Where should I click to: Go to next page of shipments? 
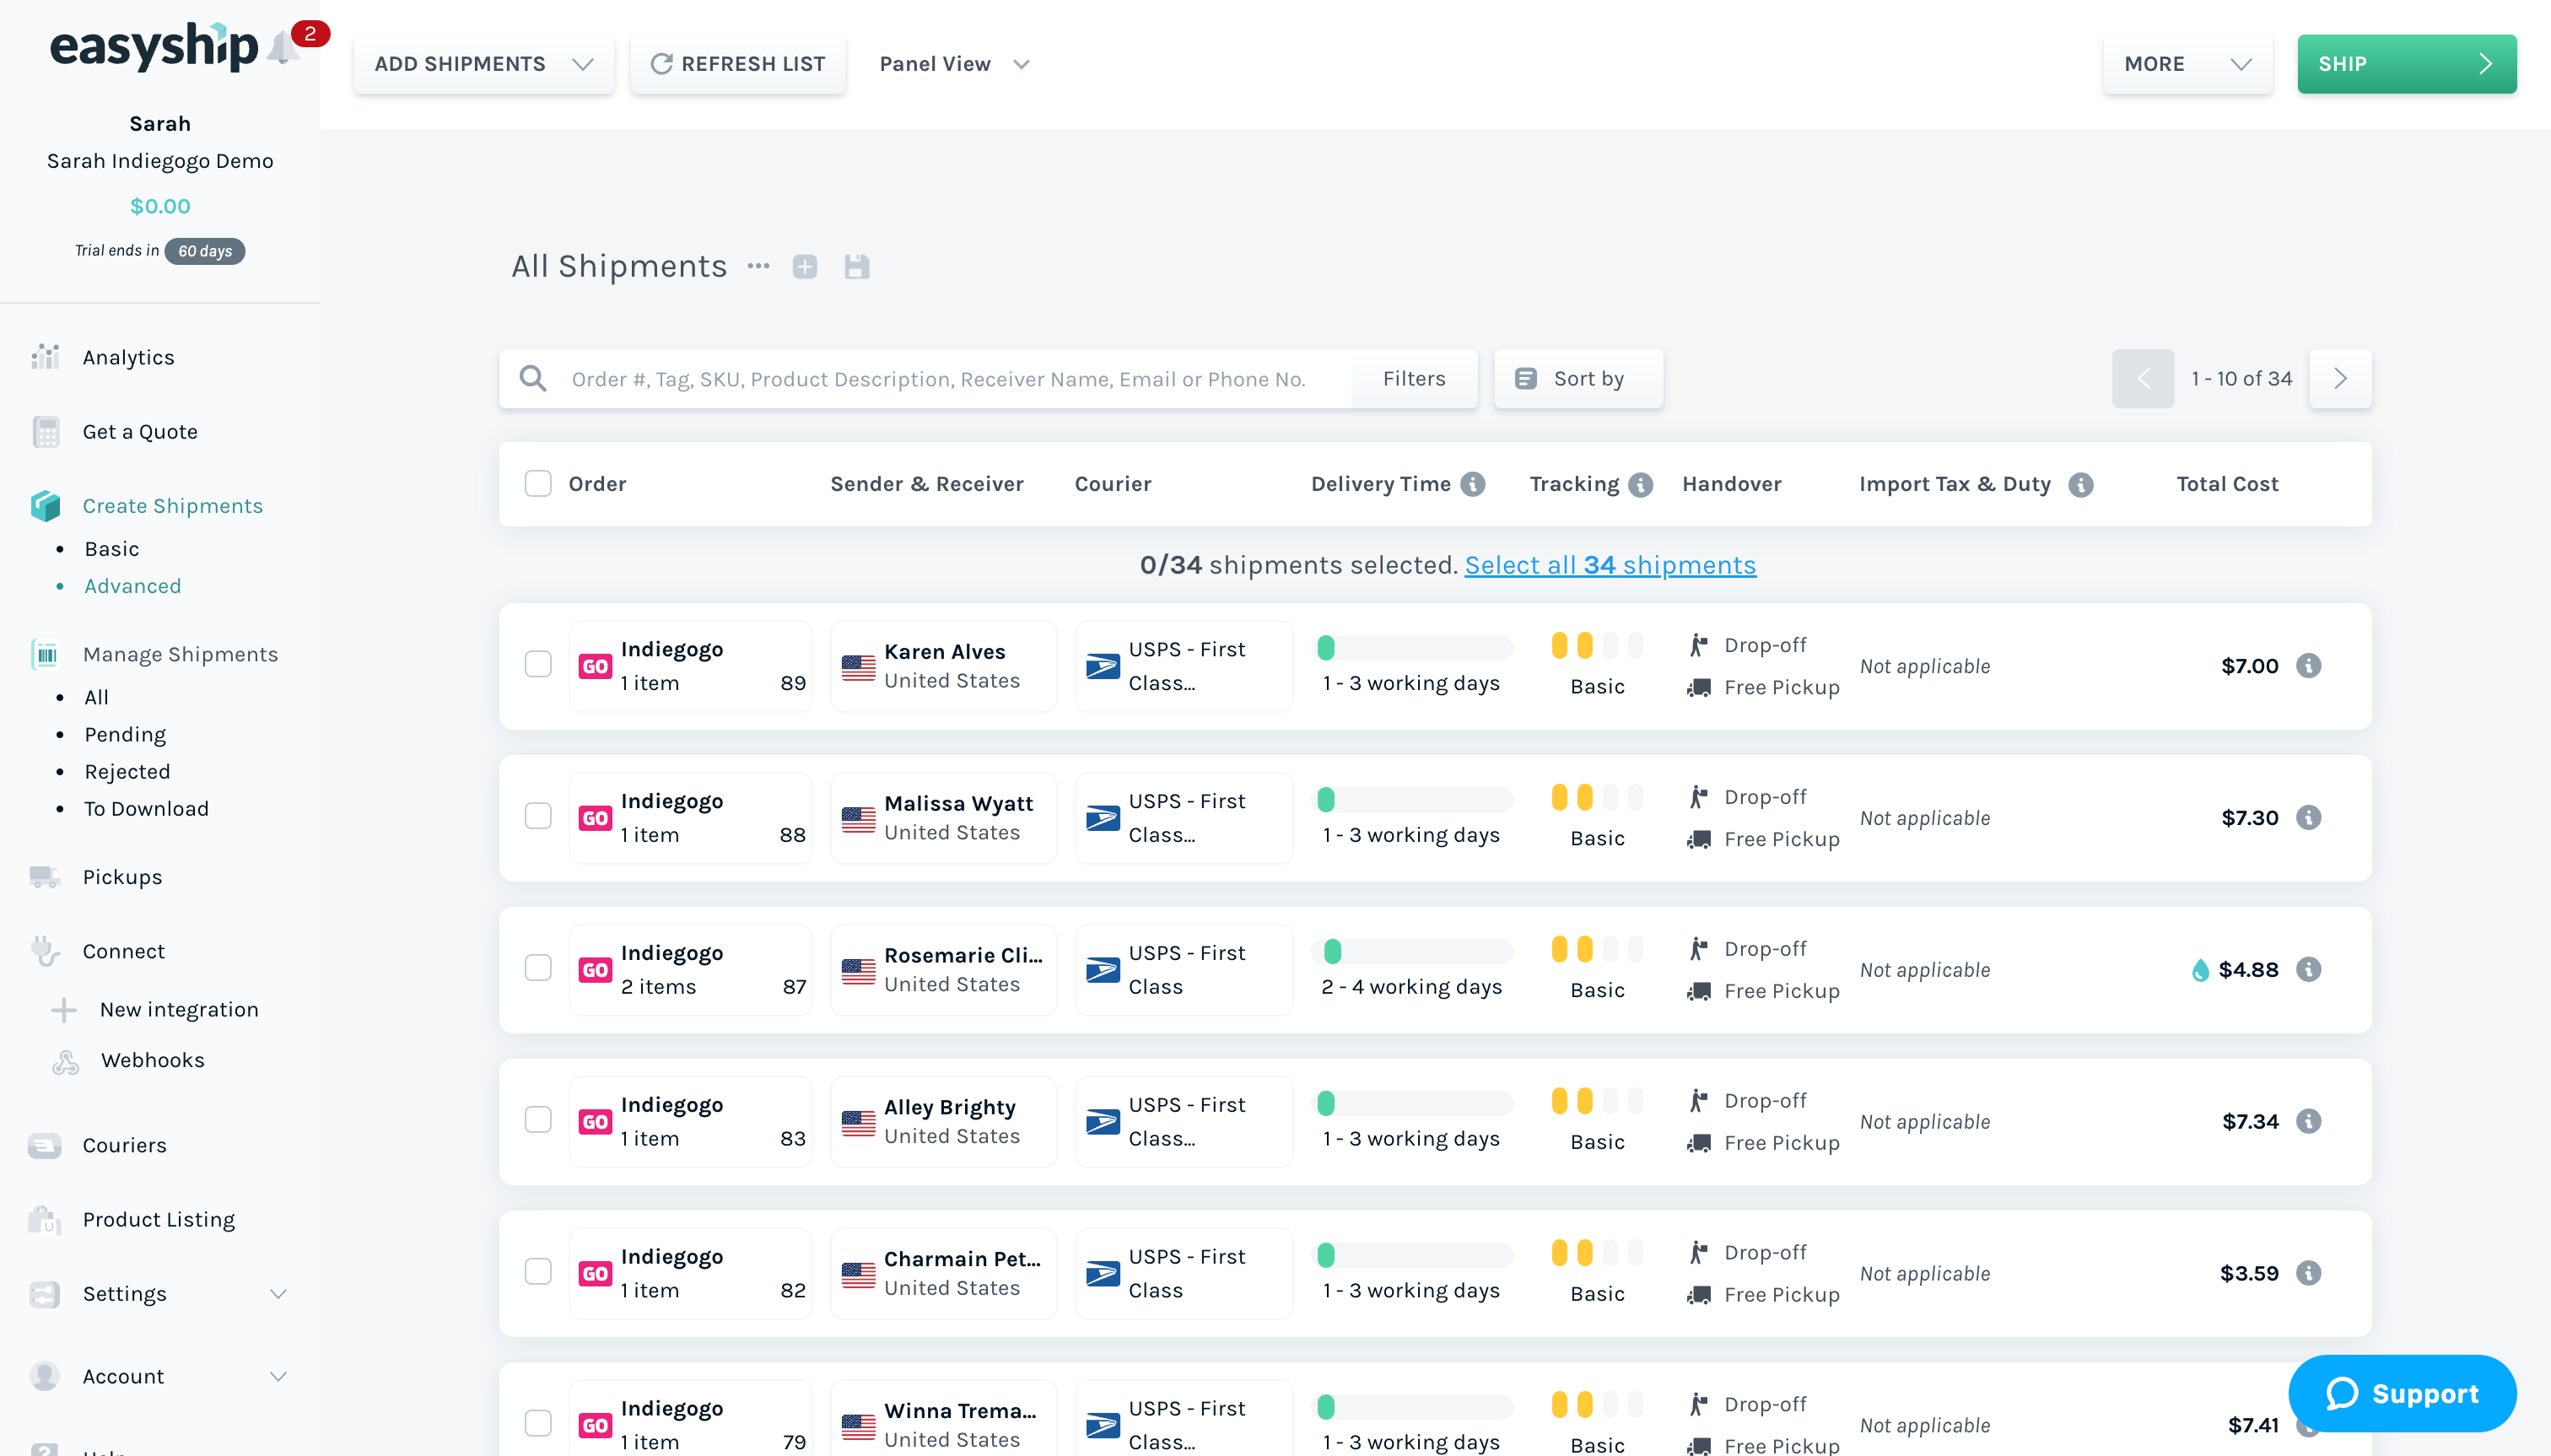2340,378
